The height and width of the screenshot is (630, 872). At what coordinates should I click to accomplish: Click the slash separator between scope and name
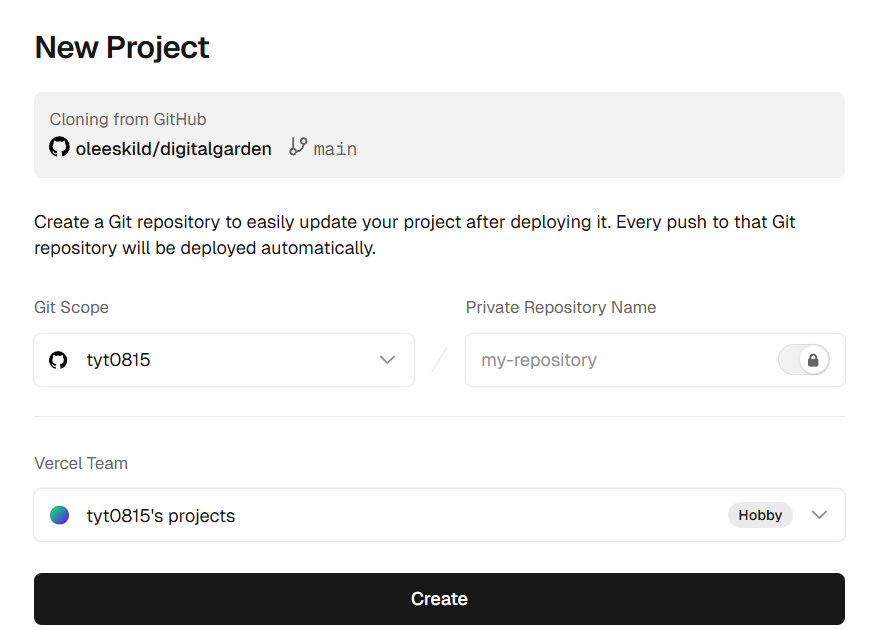(x=439, y=360)
